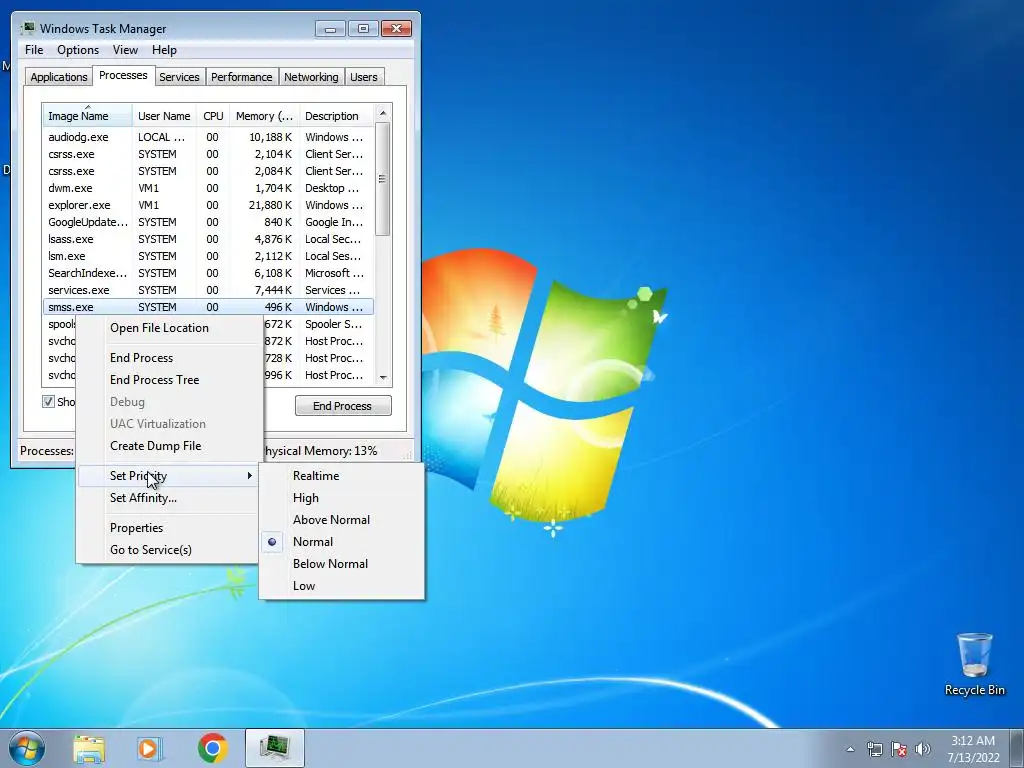
Task: Click Open File Location in context menu
Action: click(168, 328)
